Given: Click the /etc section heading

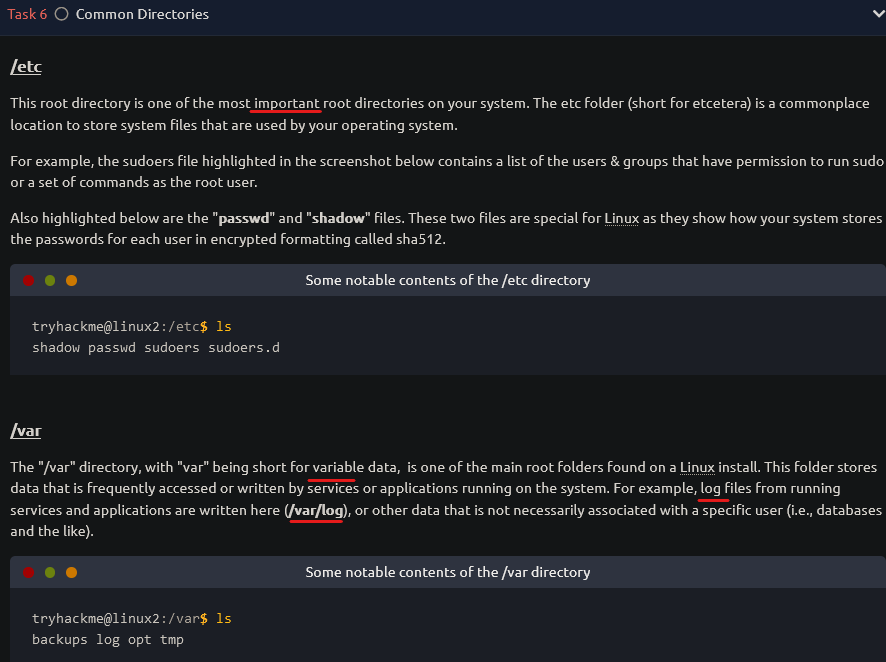Looking at the screenshot, I should 26,67.
